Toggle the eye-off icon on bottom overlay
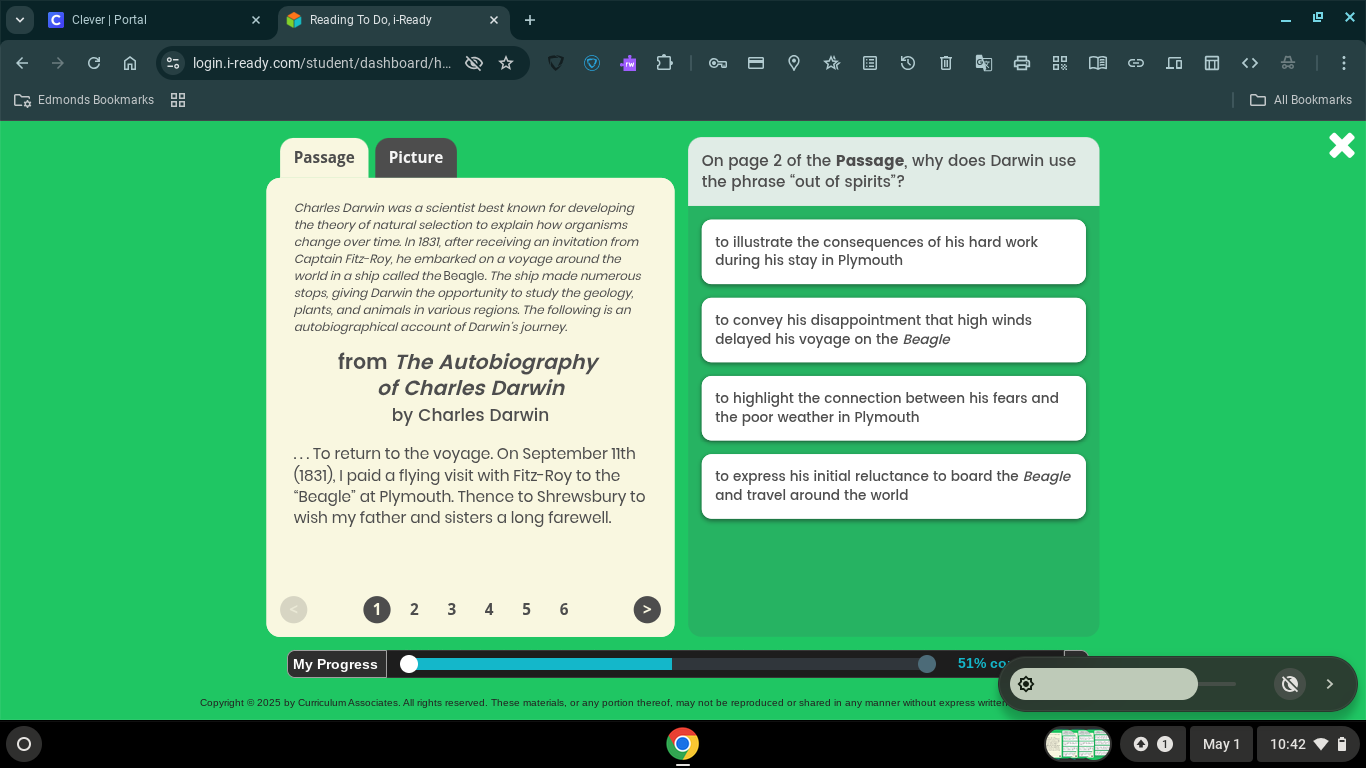This screenshot has width=1366, height=768. click(1289, 684)
